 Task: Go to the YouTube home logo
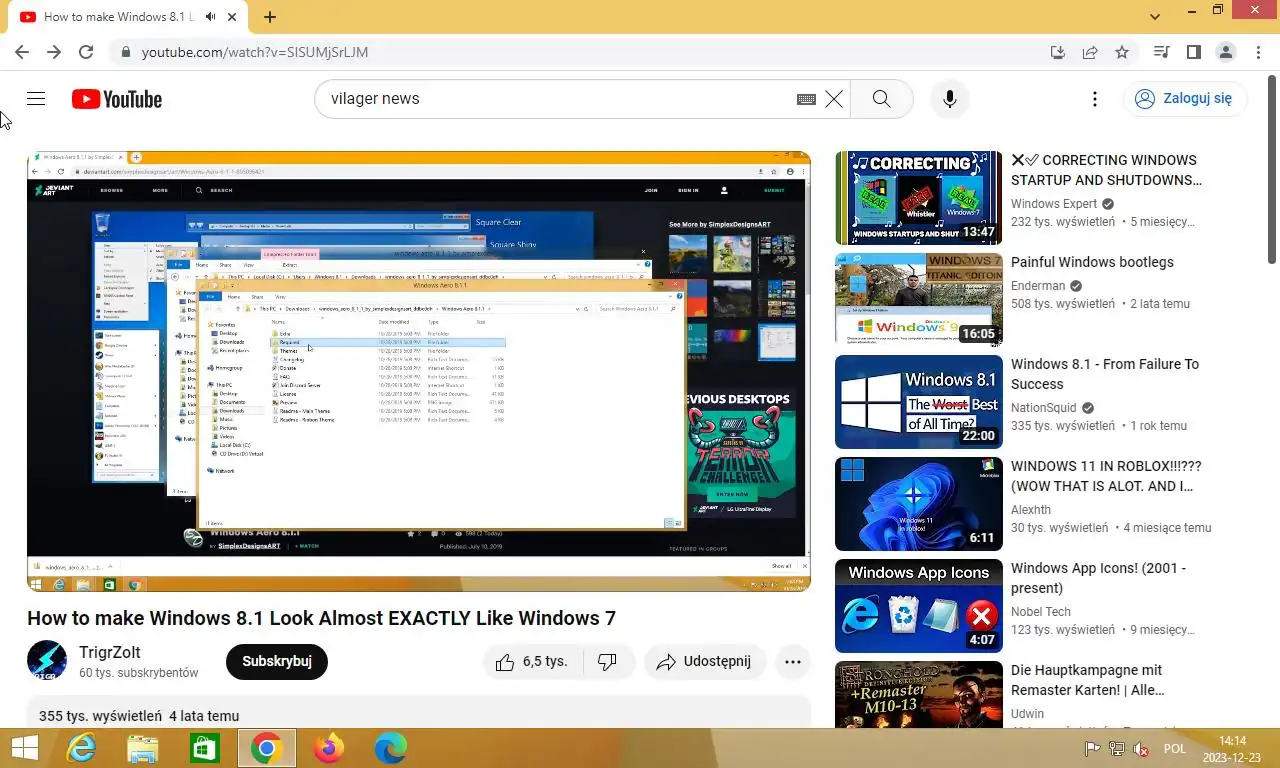point(117,99)
